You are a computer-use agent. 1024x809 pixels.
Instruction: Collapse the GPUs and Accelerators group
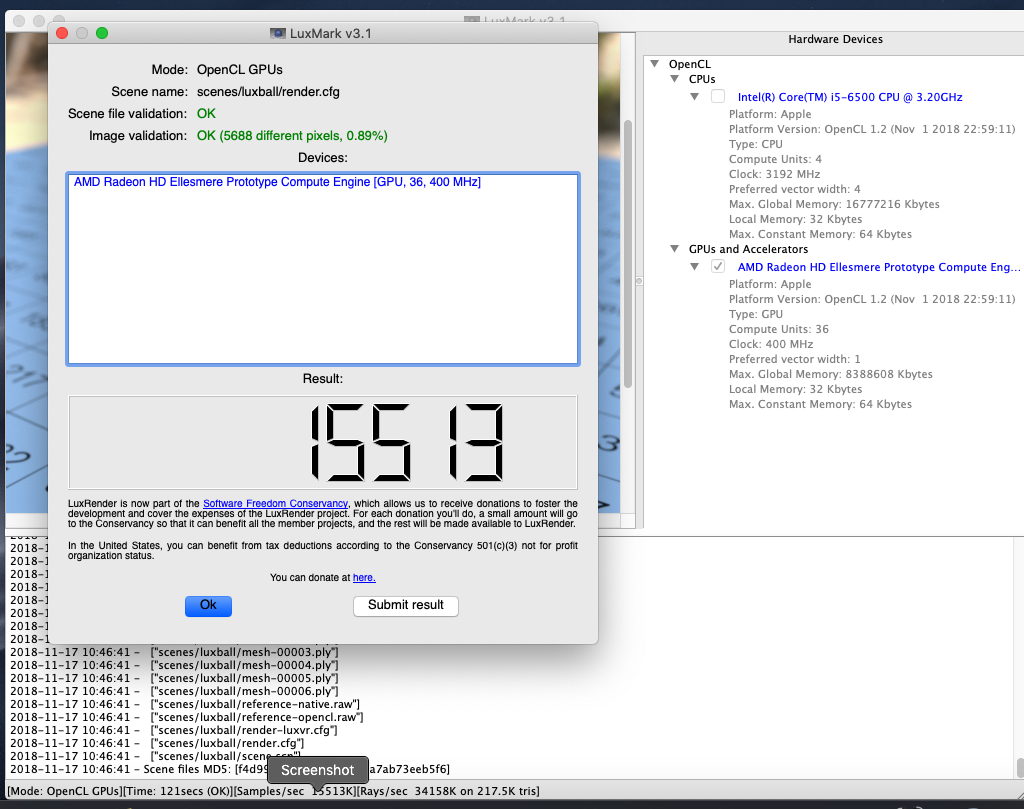675,249
